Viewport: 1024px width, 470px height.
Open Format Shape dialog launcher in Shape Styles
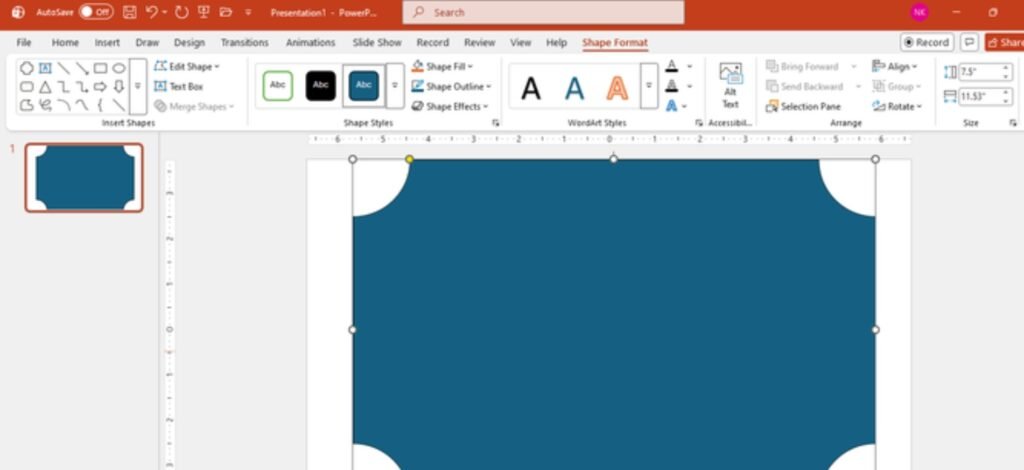coord(496,123)
